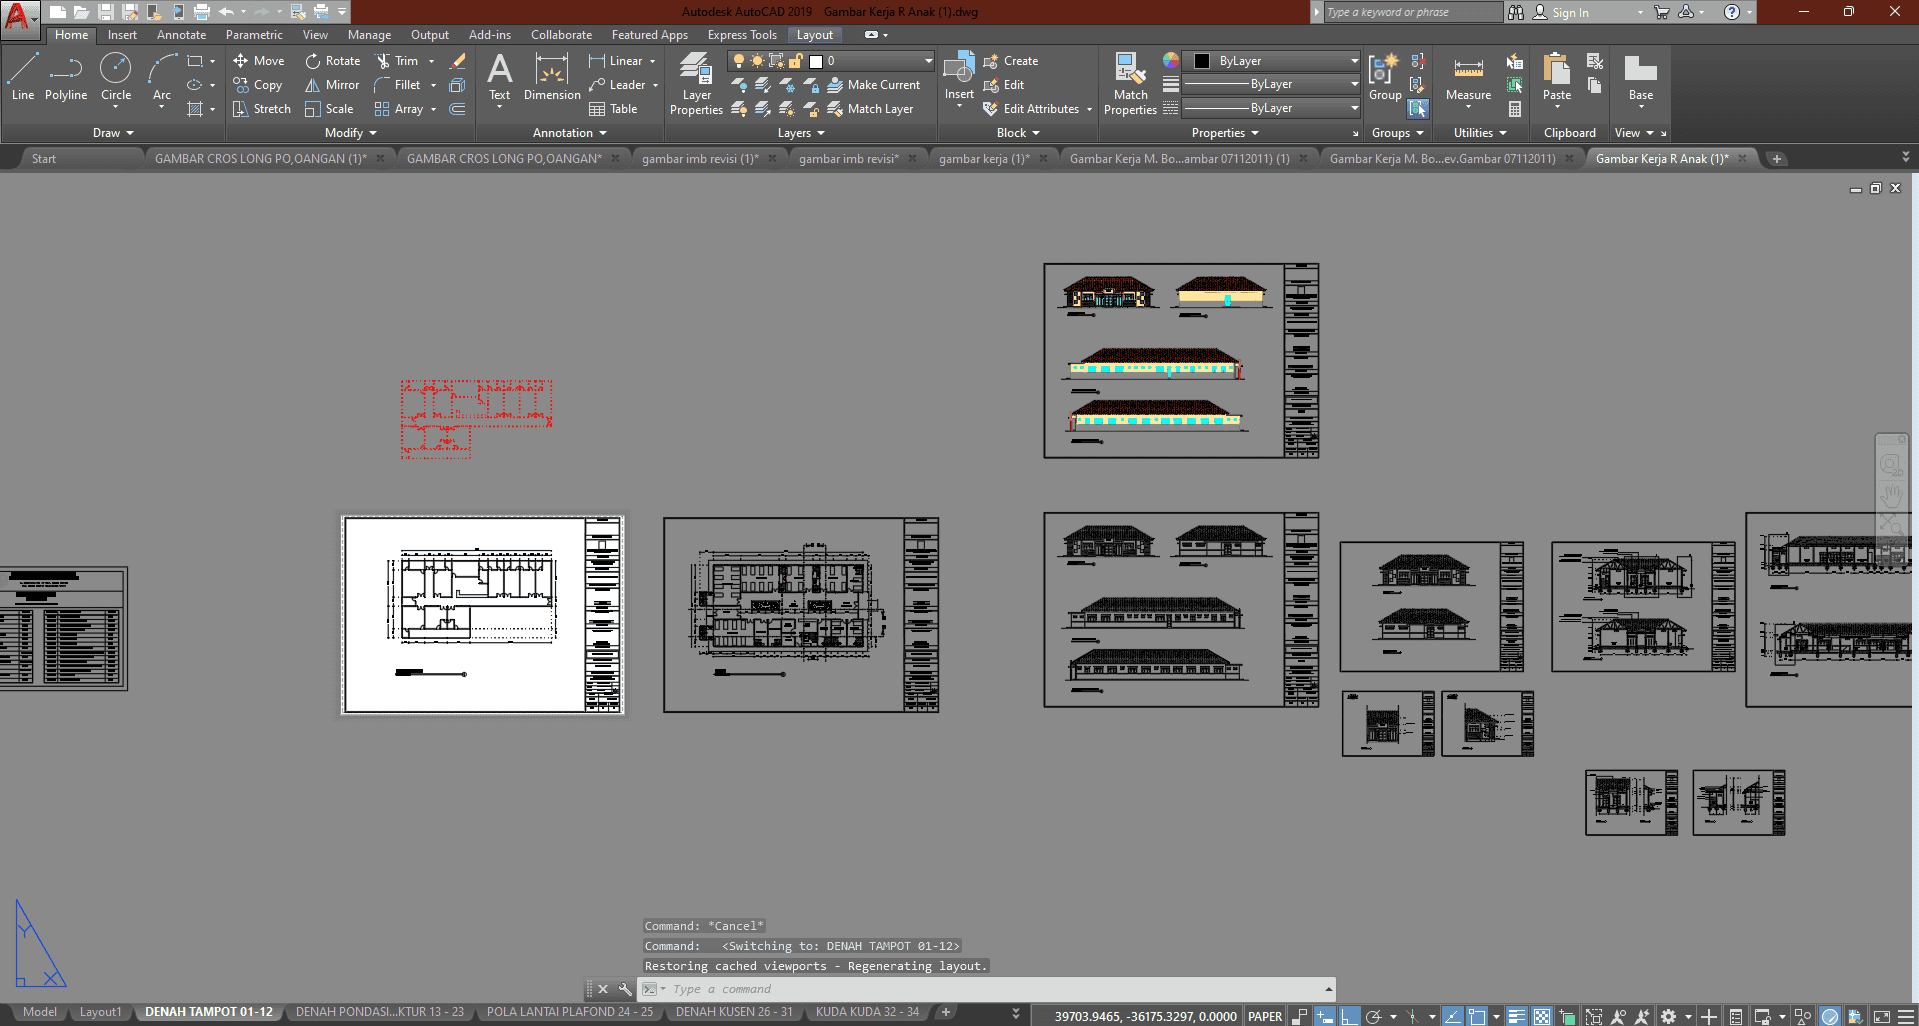Open the Quick Calculator icon
Screen dimensions: 1919x1026
pyautogui.click(x=1515, y=109)
